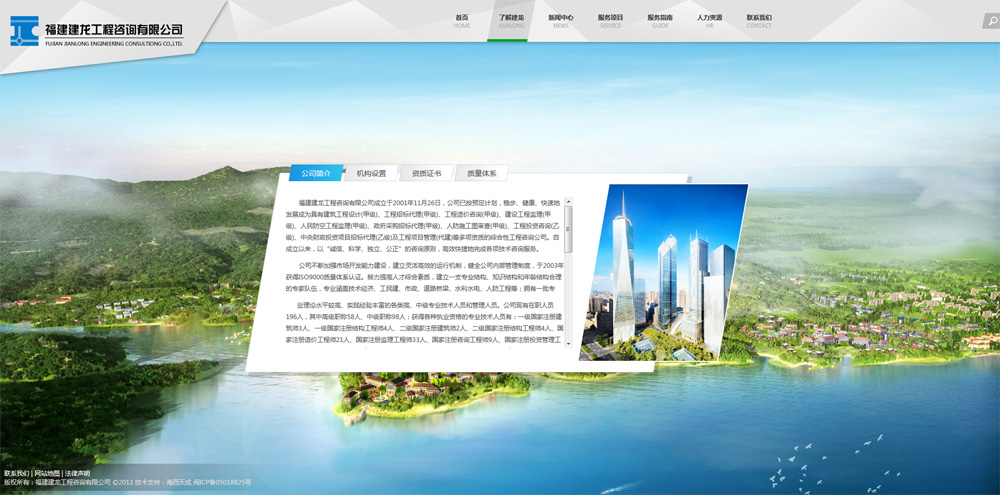Click the Jianlong company logo icon
The image size is (1000, 495).
pyautogui.click(x=24, y=32)
